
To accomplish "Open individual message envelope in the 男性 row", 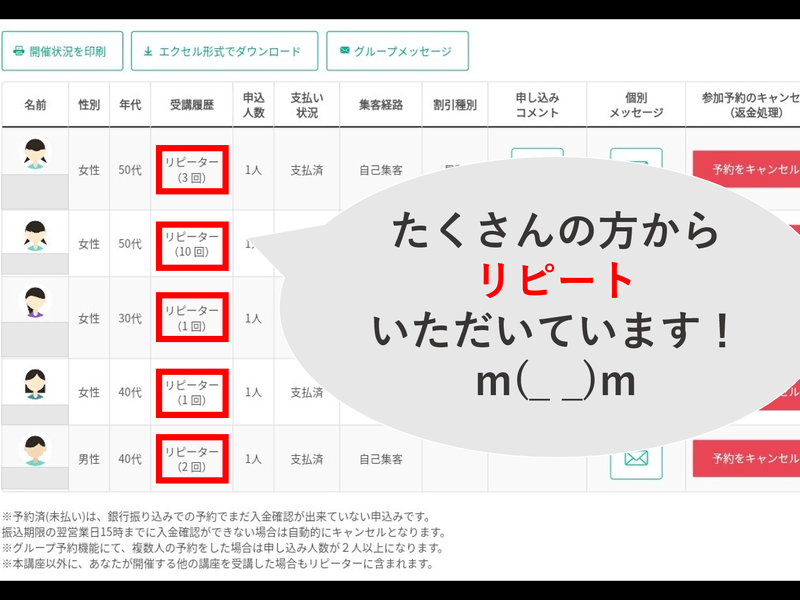I will click(x=636, y=458).
